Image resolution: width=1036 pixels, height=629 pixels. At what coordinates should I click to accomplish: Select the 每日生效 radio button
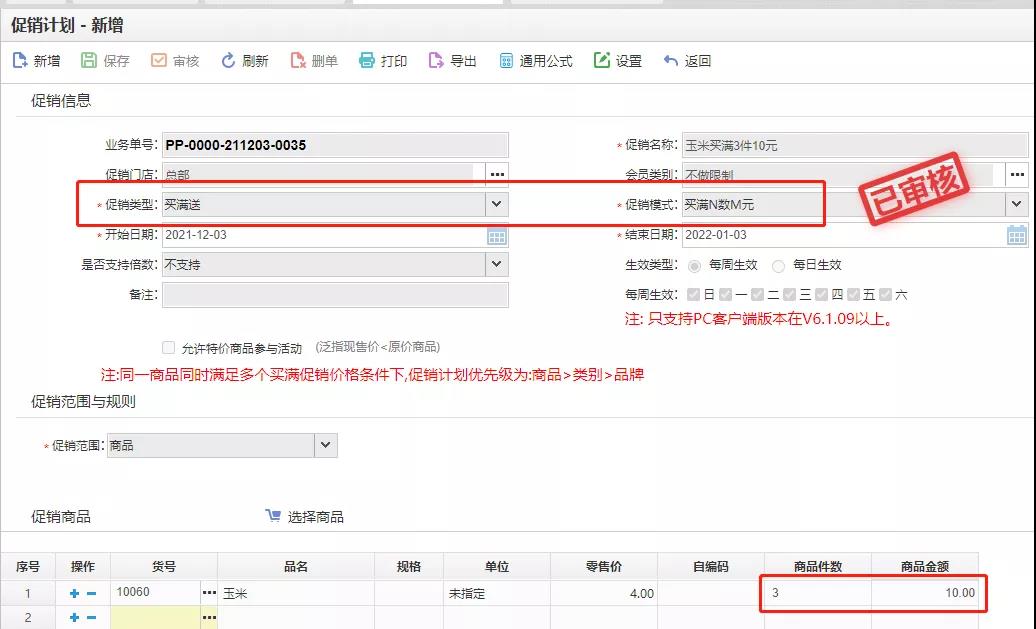pos(781,265)
